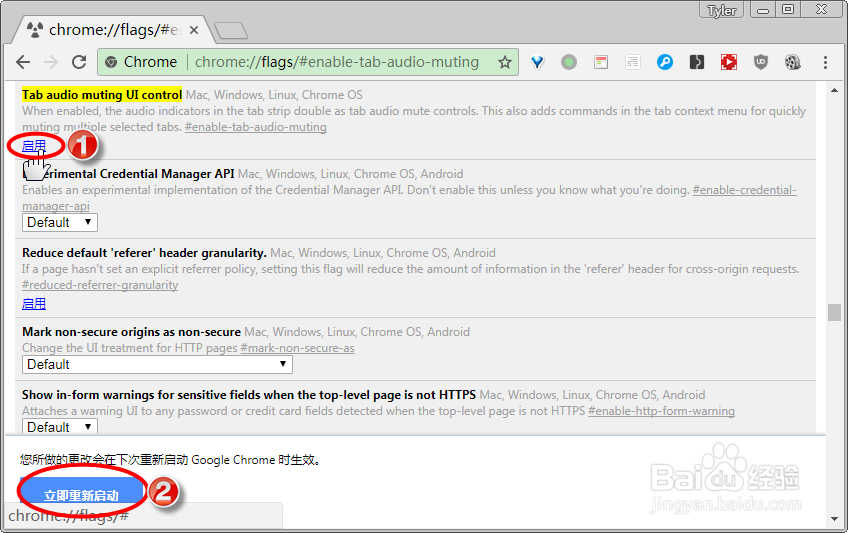Reload the flags page
Viewport: 848px width, 533px height.
coord(79,62)
